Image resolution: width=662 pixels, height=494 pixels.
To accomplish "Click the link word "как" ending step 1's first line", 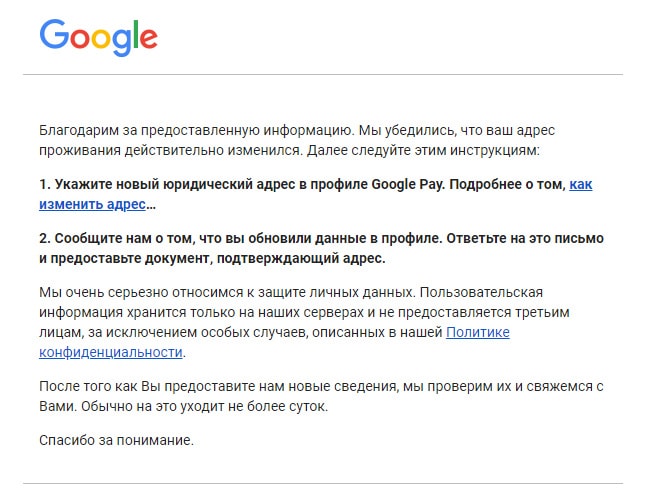I will [x=581, y=185].
